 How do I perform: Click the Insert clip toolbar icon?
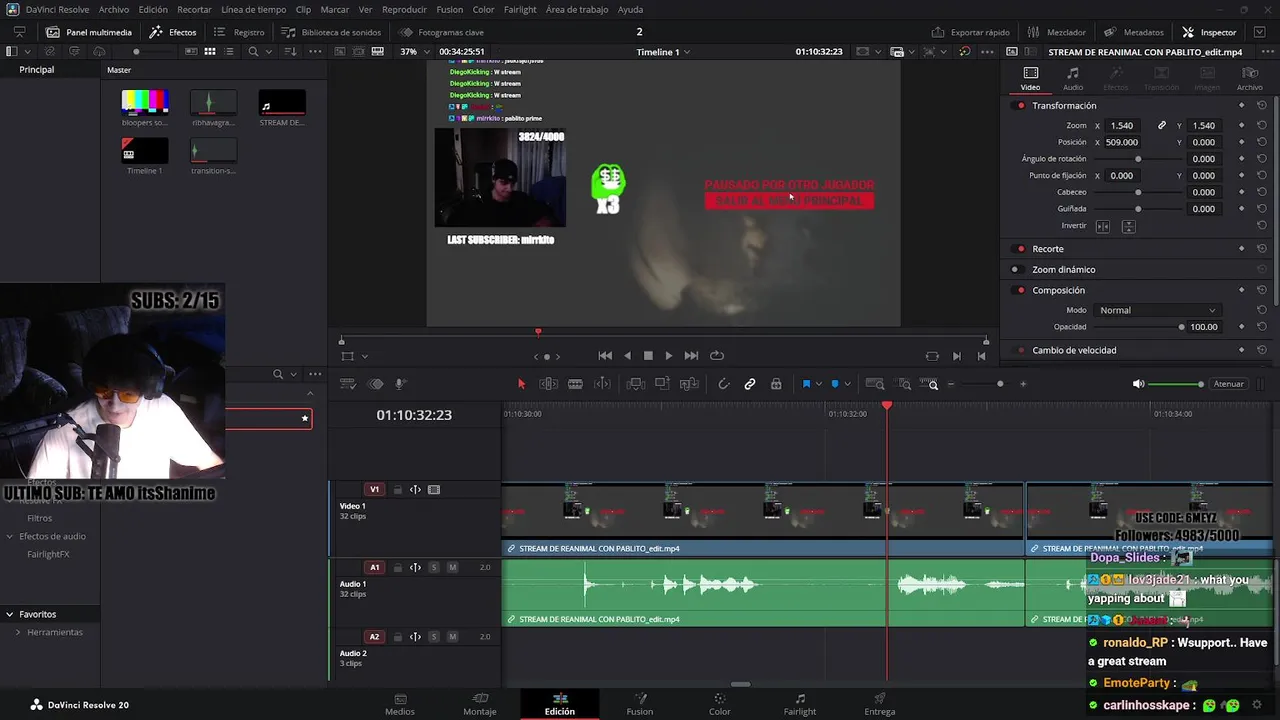pyautogui.click(x=635, y=384)
